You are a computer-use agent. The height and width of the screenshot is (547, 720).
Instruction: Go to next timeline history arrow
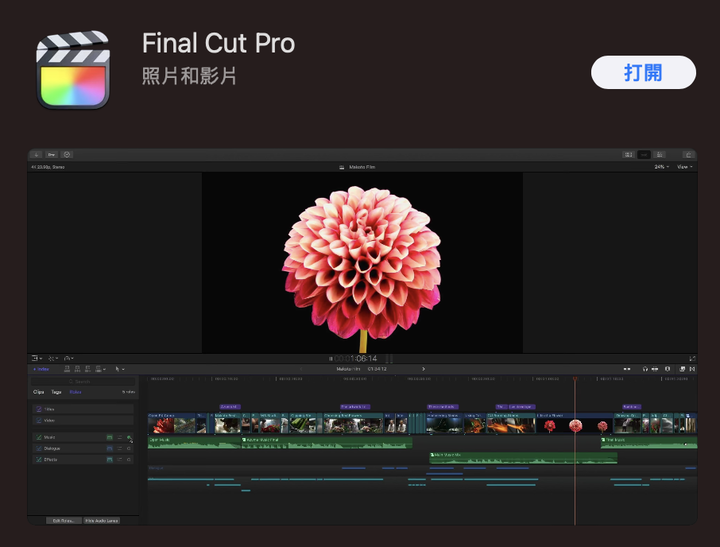click(x=423, y=369)
